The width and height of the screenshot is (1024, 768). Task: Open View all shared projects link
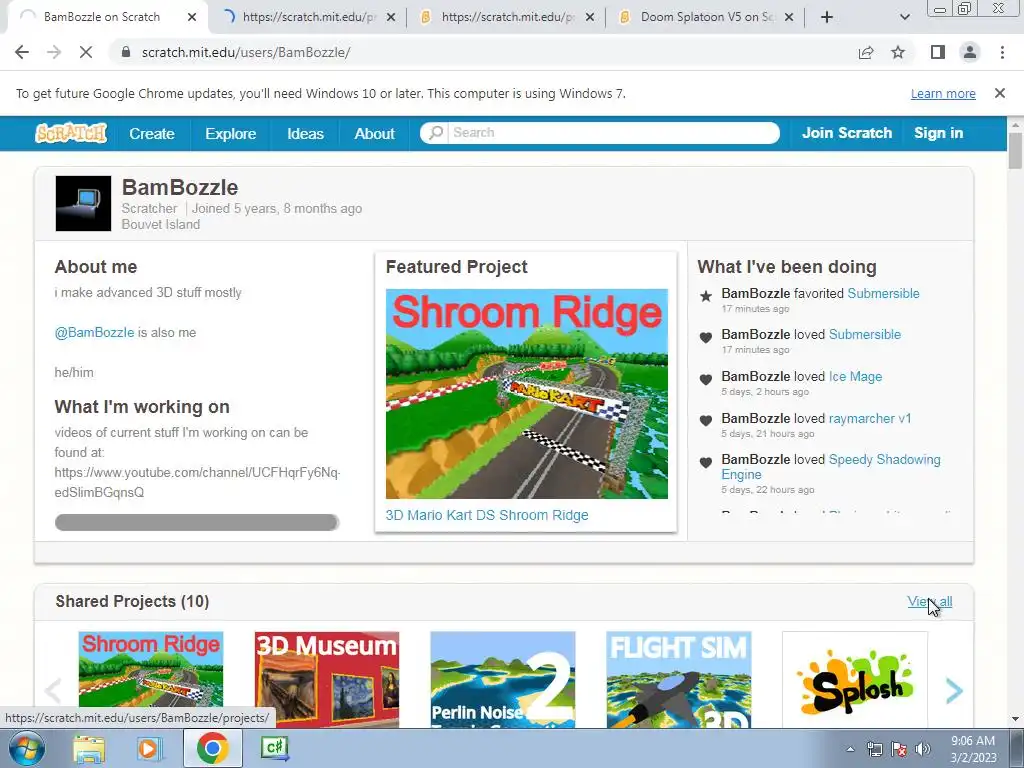[x=929, y=601]
